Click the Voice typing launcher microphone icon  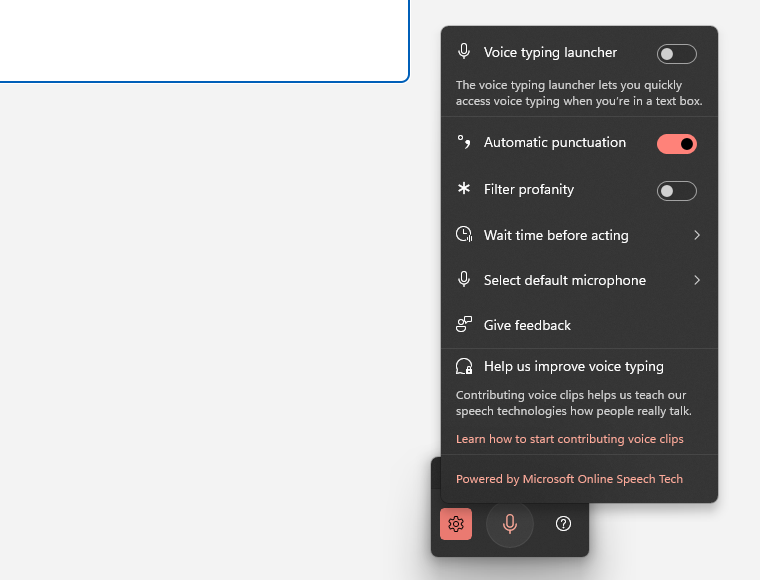(464, 51)
